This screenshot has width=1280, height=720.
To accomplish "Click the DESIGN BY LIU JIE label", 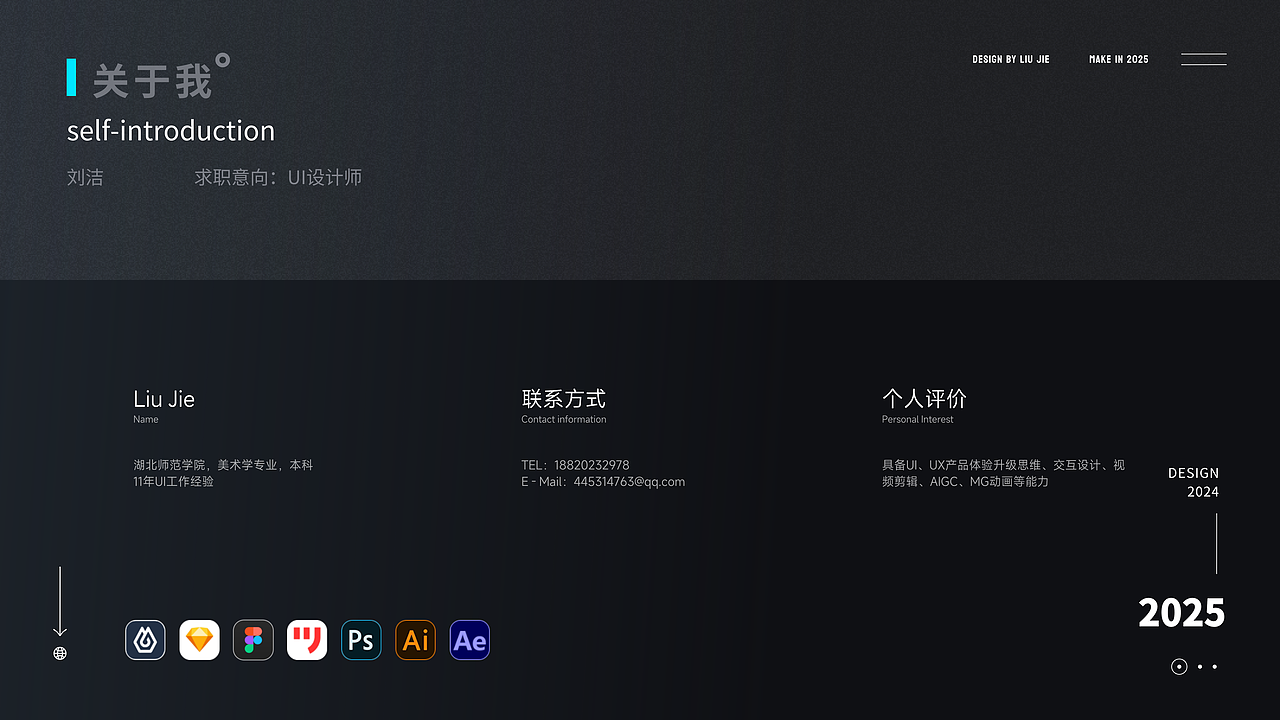I will [x=1010, y=59].
